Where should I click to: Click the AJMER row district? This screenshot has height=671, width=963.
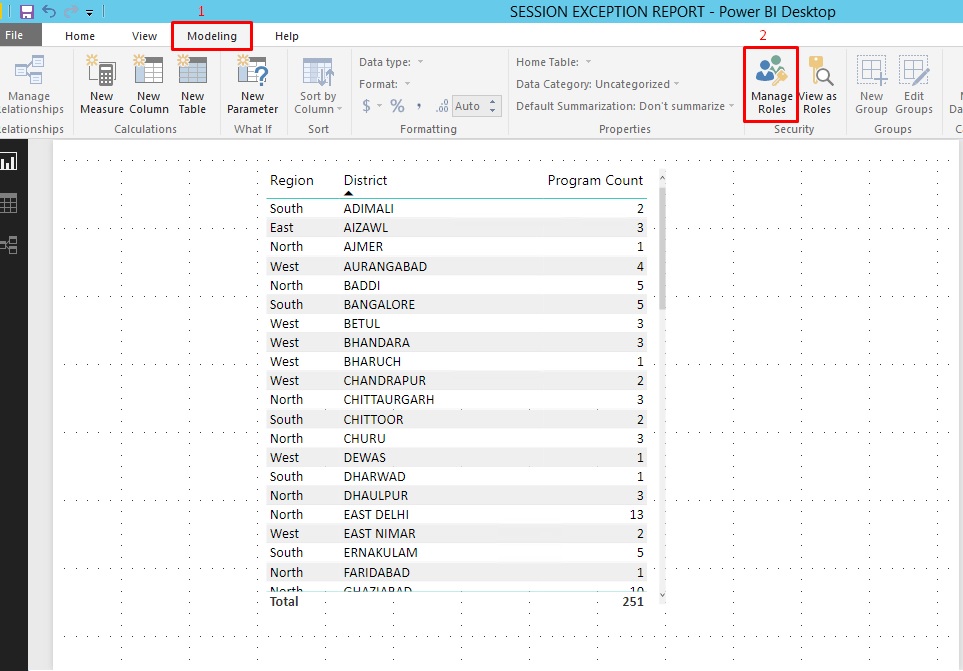point(363,247)
